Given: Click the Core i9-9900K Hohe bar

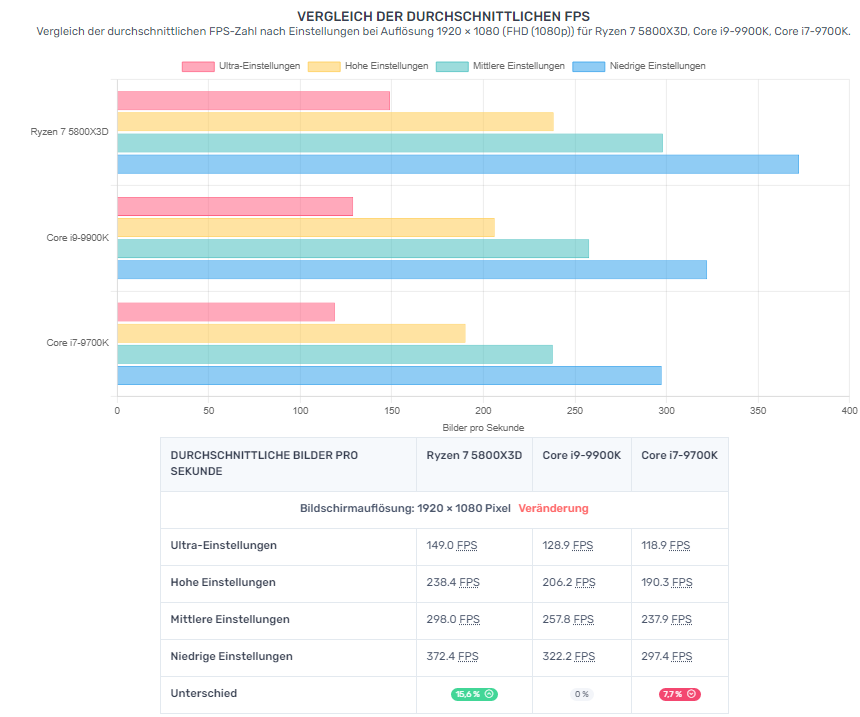Looking at the screenshot, I should (306, 228).
